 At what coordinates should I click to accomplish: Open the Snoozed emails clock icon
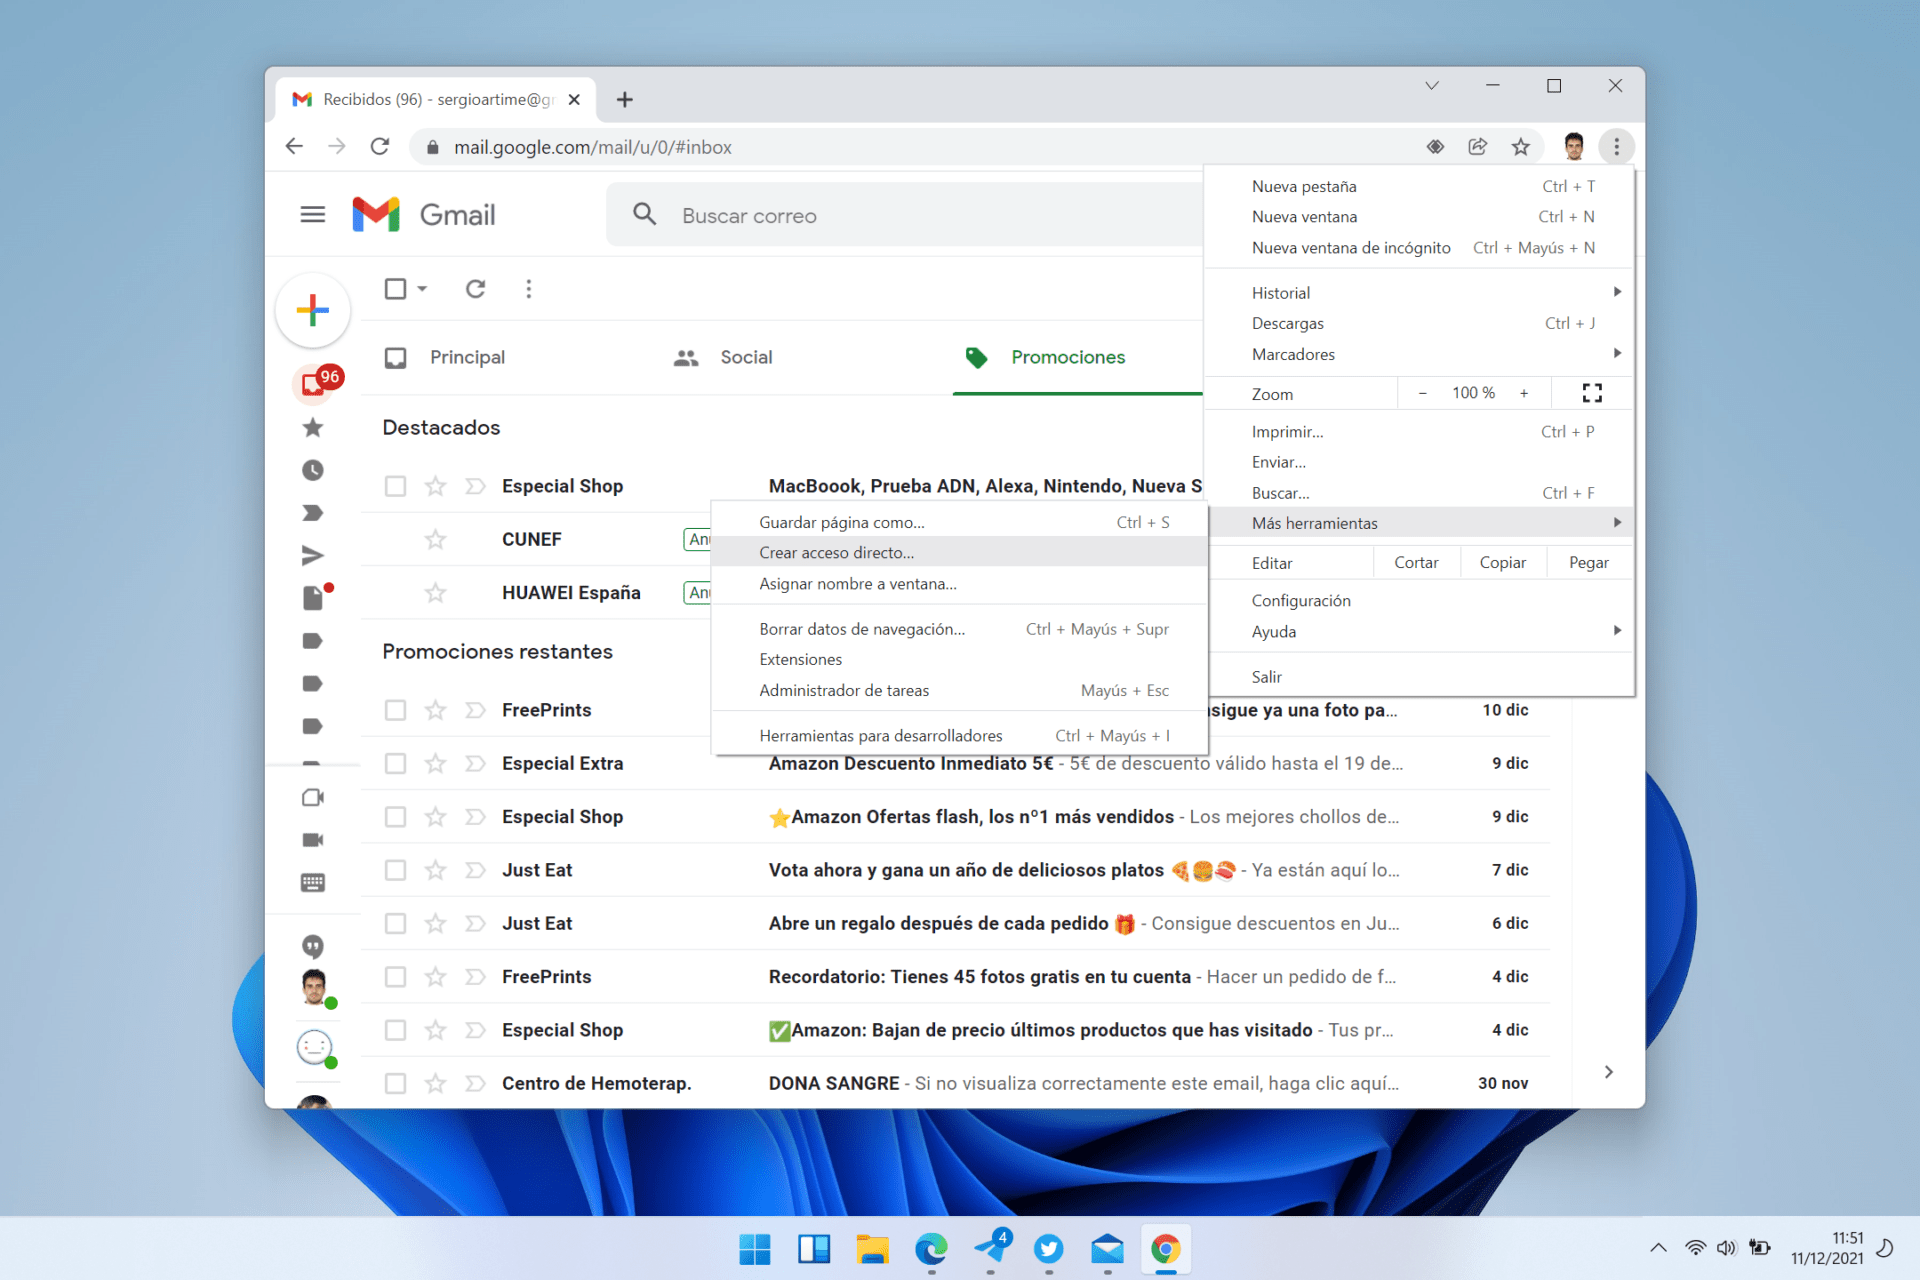(x=313, y=470)
